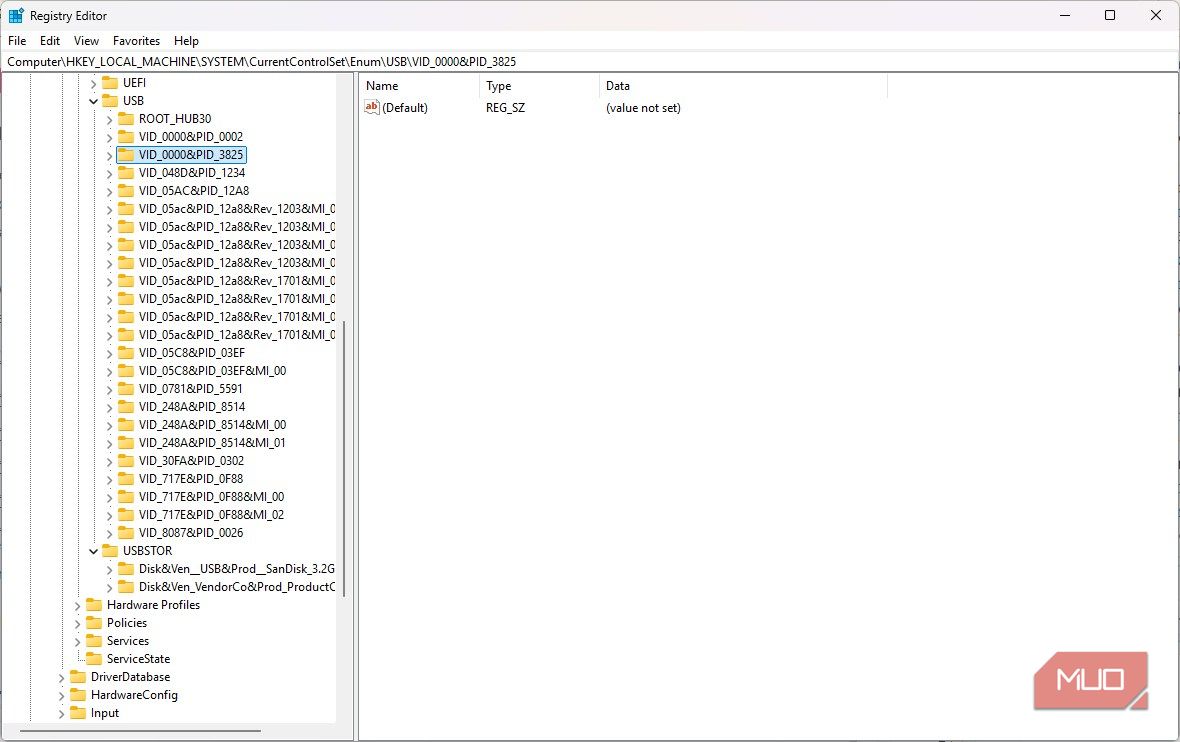Click the Policies folder icon

coord(94,623)
